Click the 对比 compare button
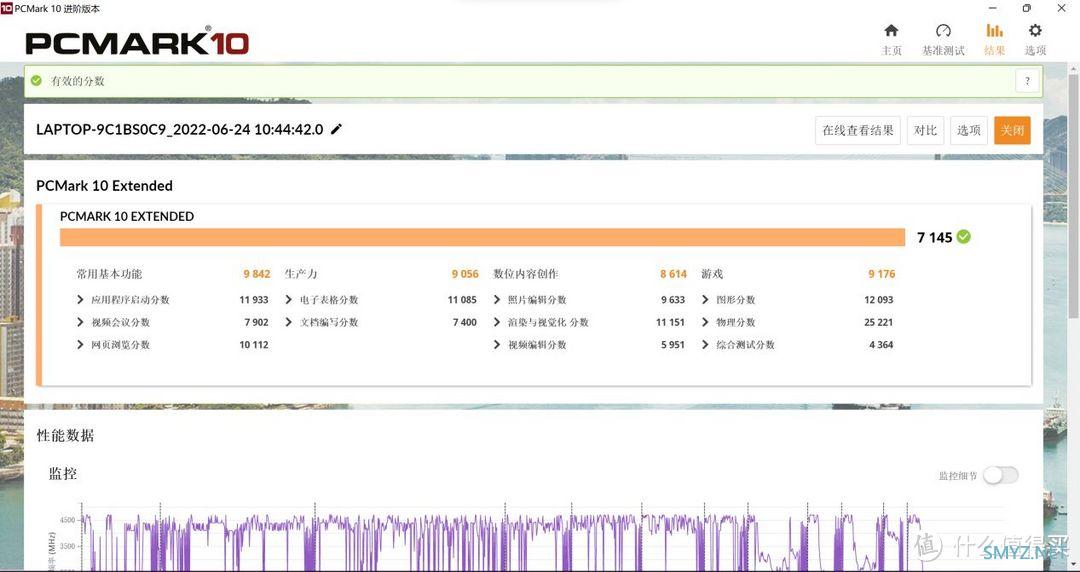 pos(925,130)
